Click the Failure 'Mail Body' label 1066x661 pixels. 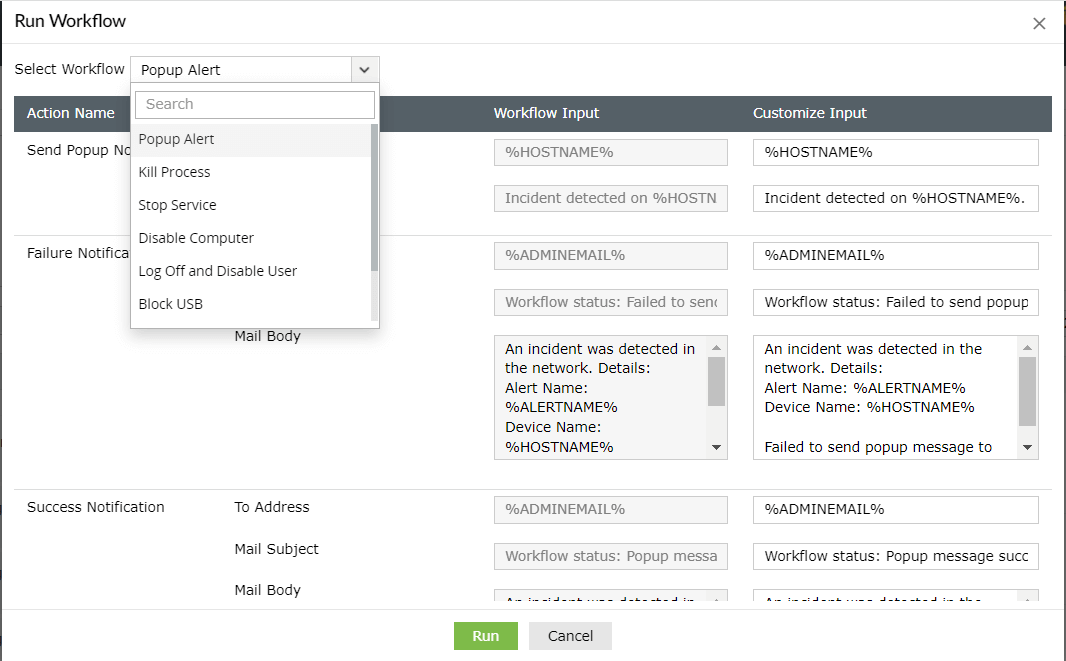(267, 336)
